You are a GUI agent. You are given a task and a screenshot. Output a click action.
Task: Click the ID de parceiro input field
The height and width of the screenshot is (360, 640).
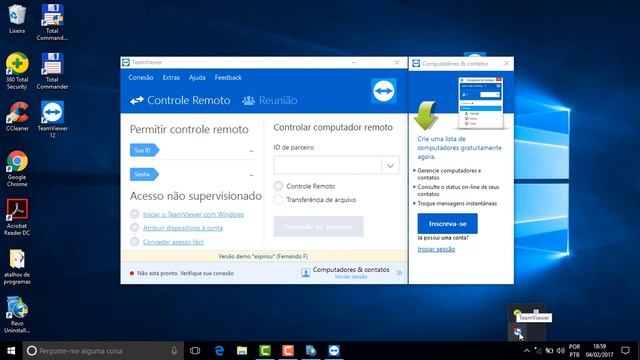point(328,165)
